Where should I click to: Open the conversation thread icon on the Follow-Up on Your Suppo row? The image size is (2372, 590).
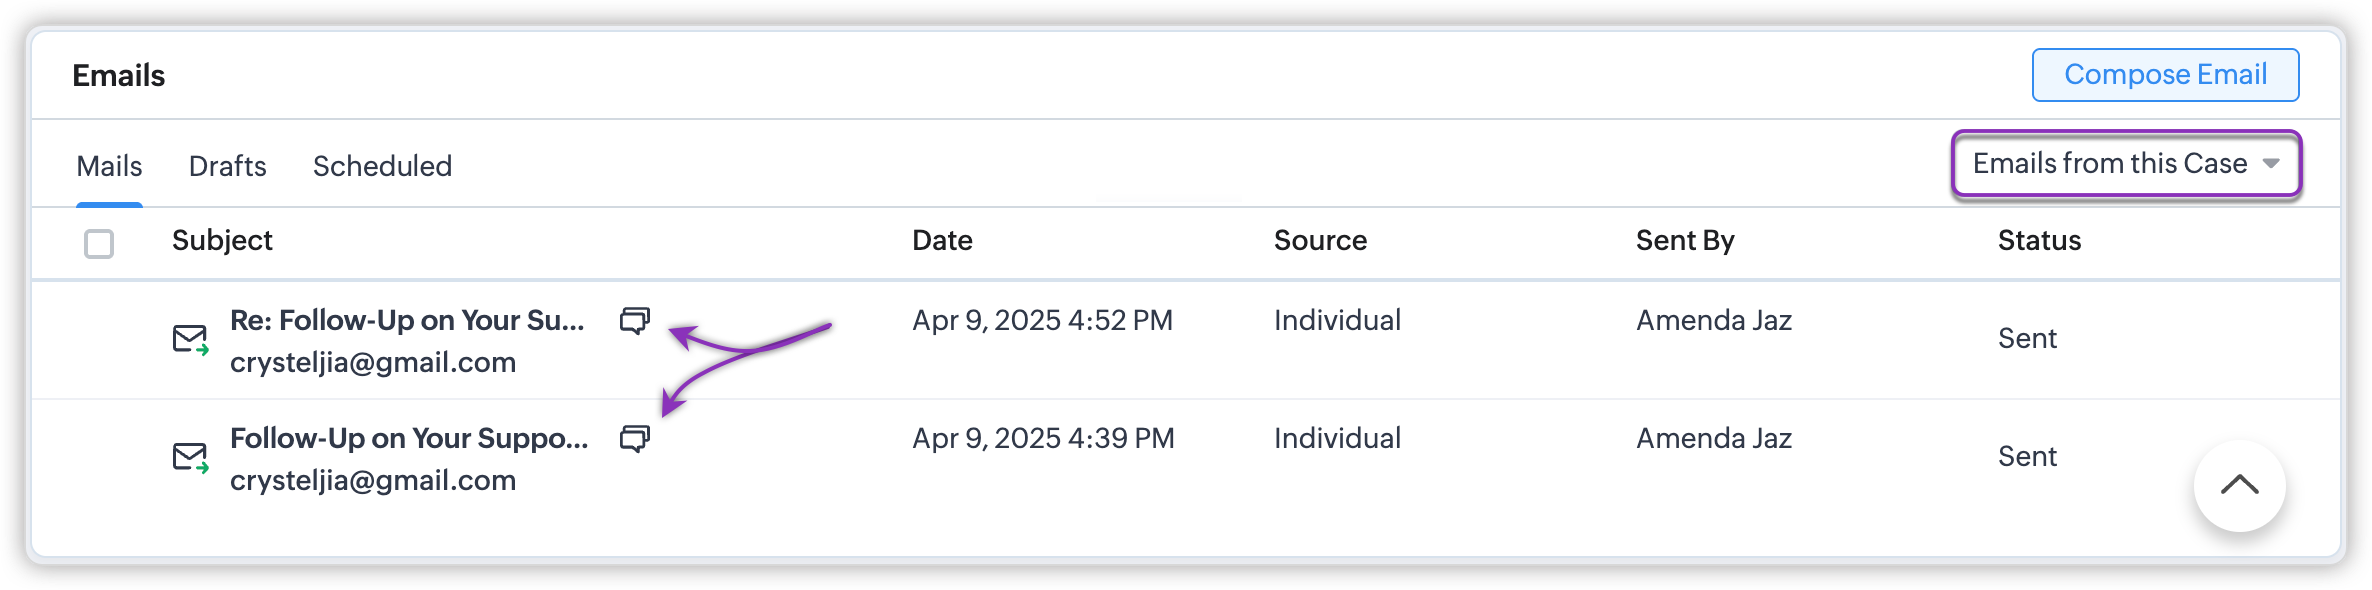tap(635, 439)
